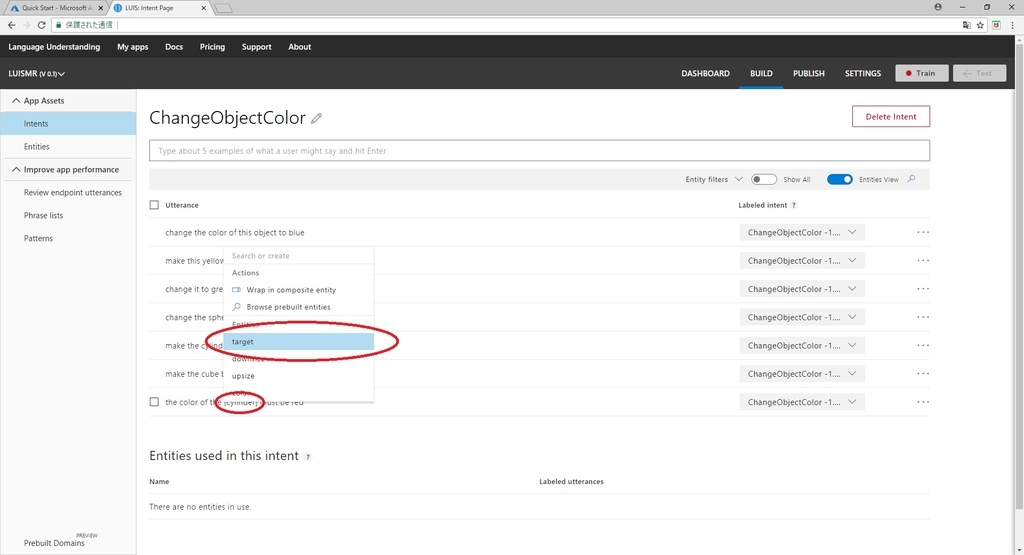Open intent dropdown for 'change the sphere' row
Screen dimensions: 1024x555
(802, 317)
